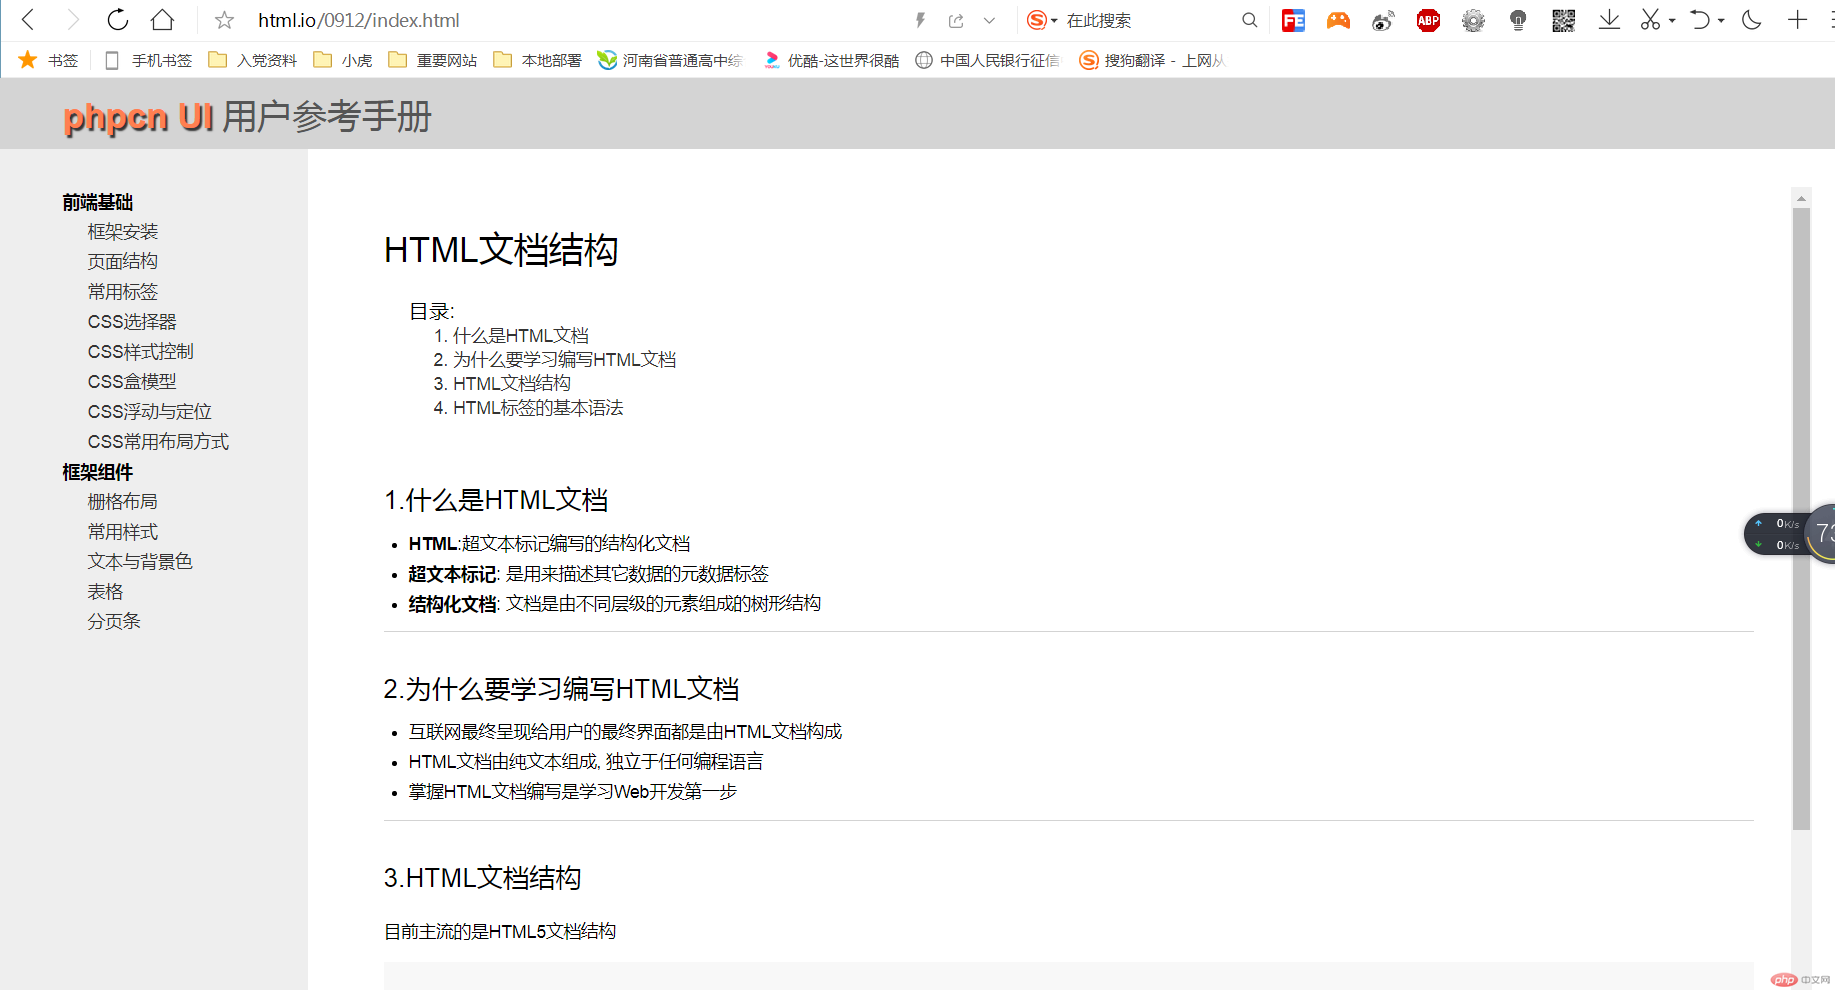
Task: Click the phpcn UI manual title
Action: pos(247,117)
